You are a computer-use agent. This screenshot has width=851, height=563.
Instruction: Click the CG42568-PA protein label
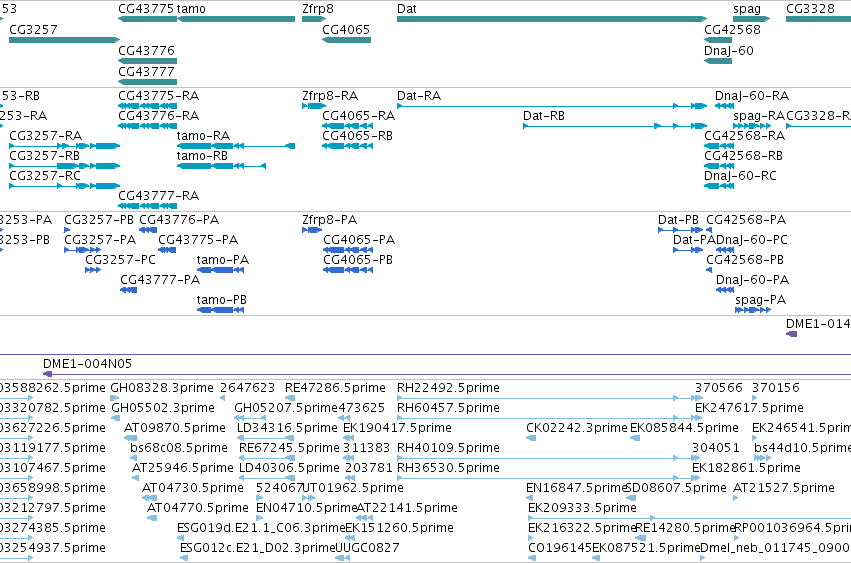pyautogui.click(x=746, y=220)
